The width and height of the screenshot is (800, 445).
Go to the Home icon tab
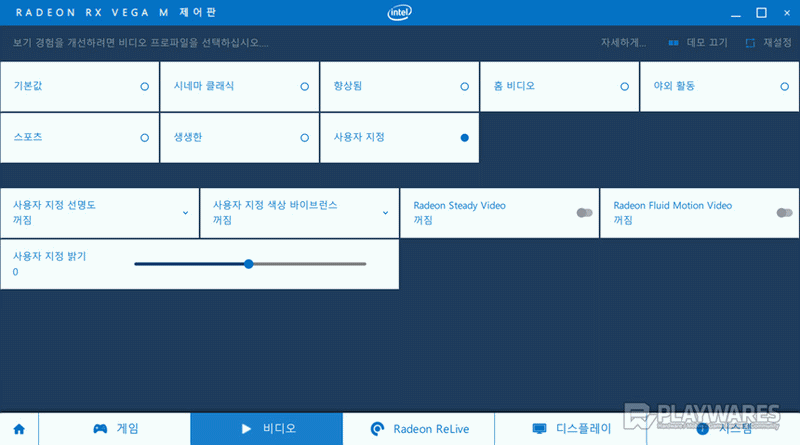click(x=19, y=429)
